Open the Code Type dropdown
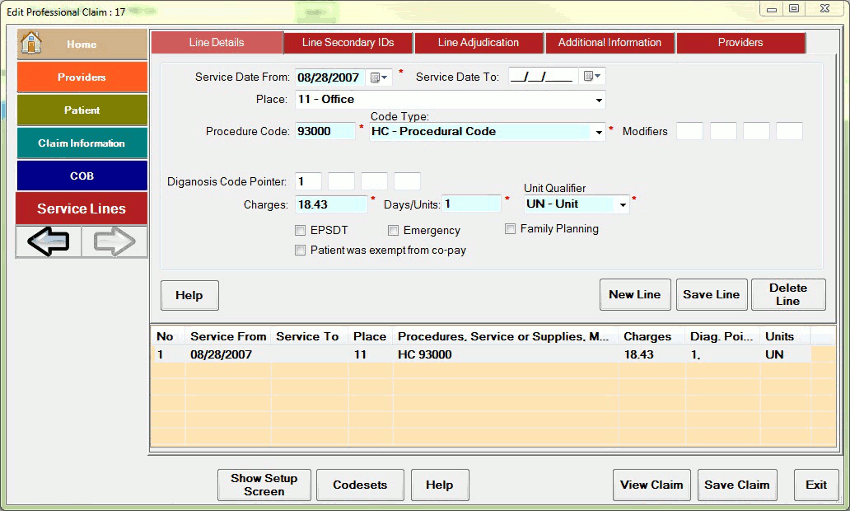 coord(599,132)
